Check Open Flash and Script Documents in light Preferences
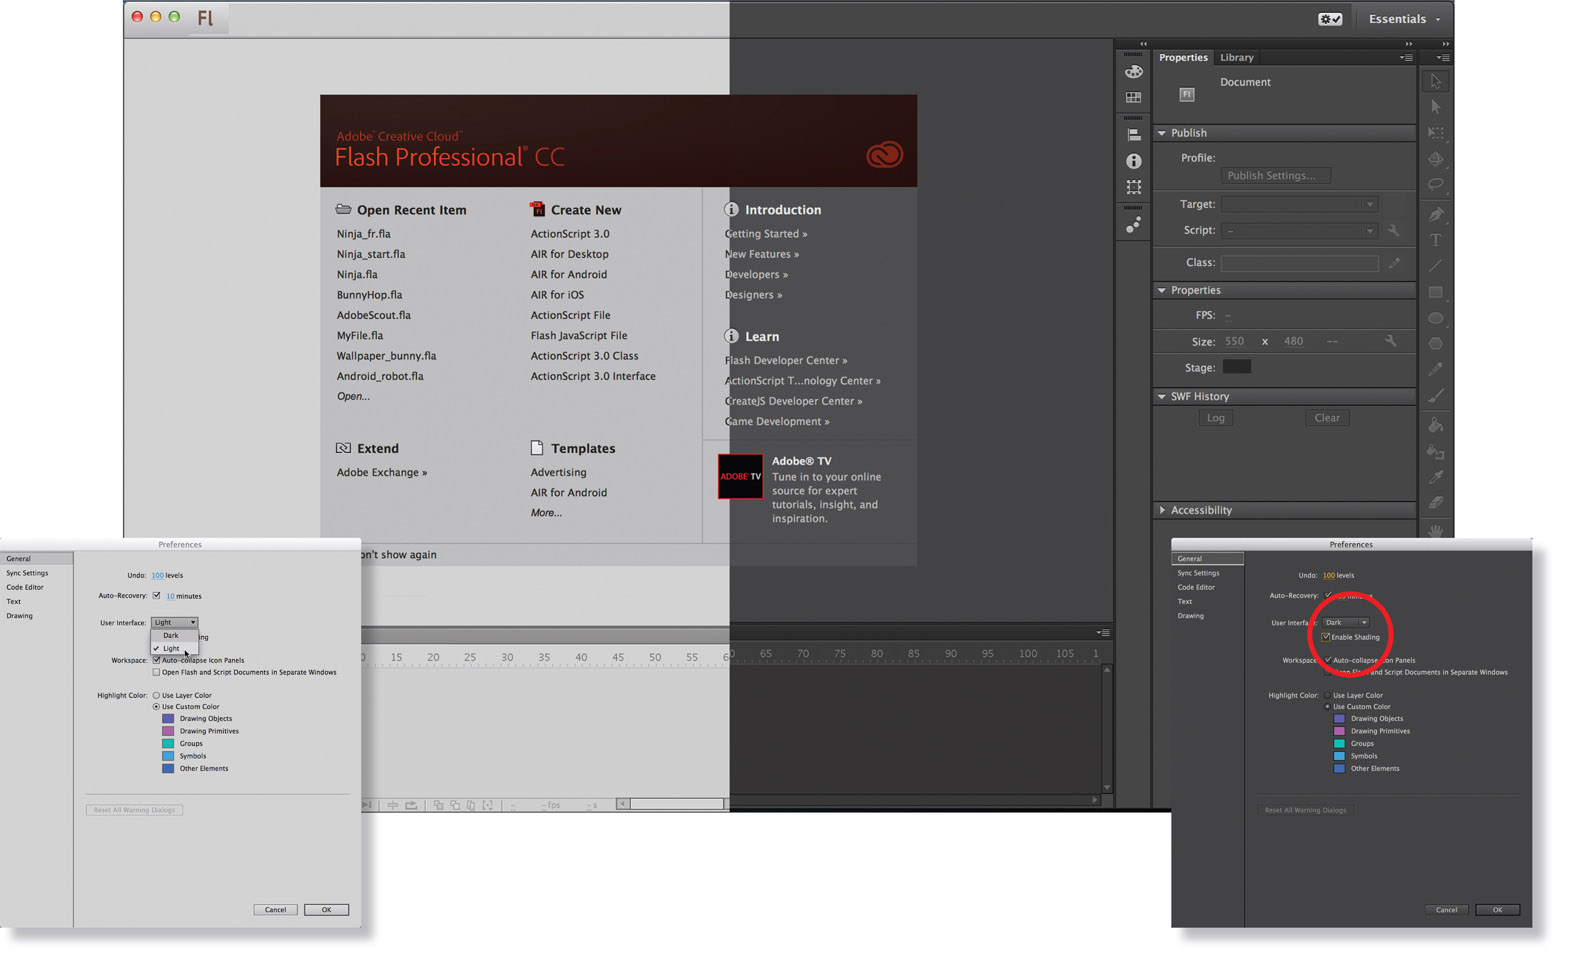This screenshot has height=956, width=1590. [156, 672]
